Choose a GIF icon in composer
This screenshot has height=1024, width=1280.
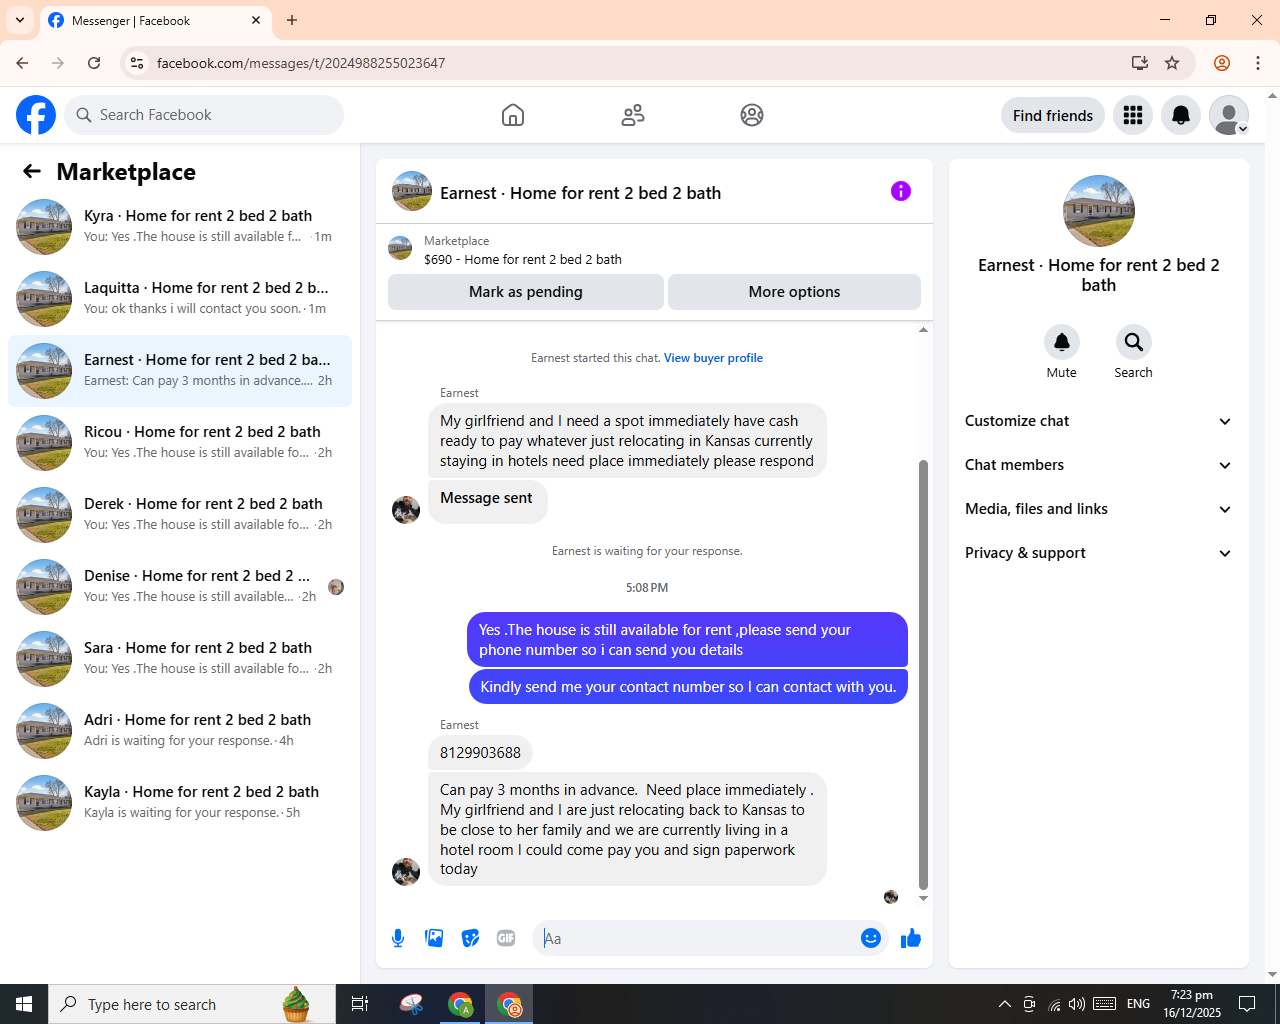click(506, 938)
